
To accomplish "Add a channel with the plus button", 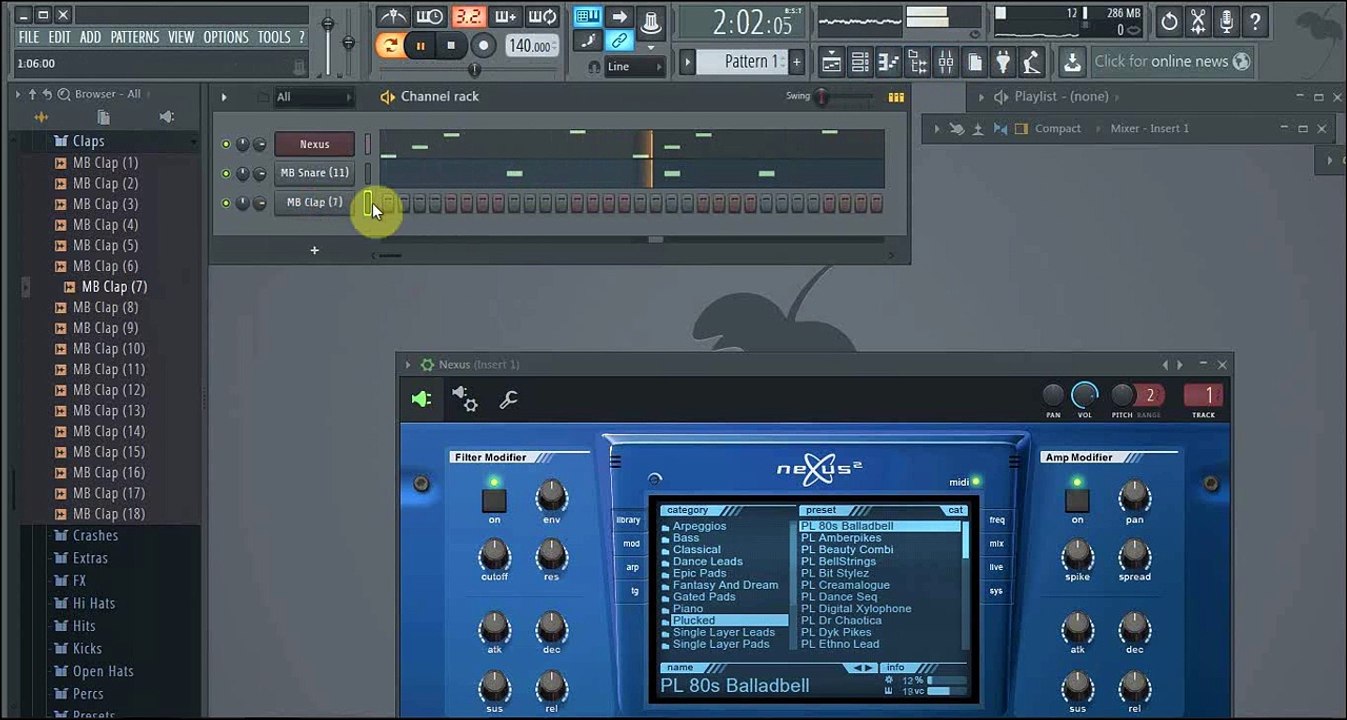I will [x=314, y=250].
